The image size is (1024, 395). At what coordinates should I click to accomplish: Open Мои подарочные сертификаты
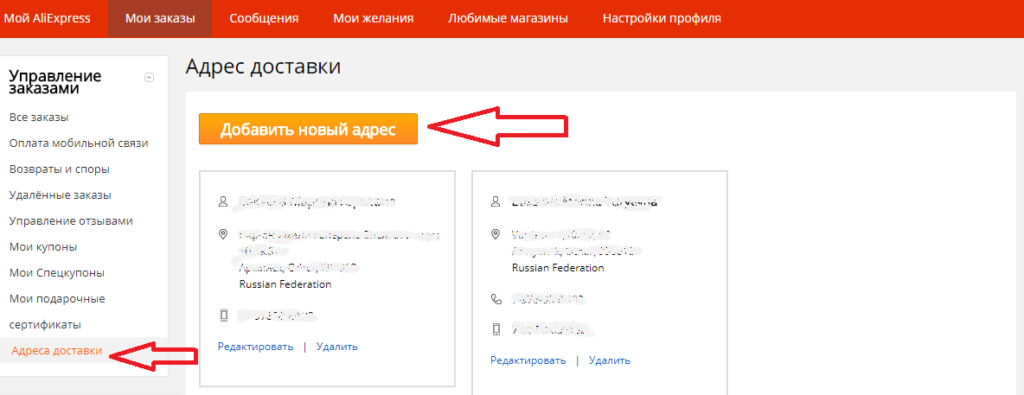[x=57, y=311]
